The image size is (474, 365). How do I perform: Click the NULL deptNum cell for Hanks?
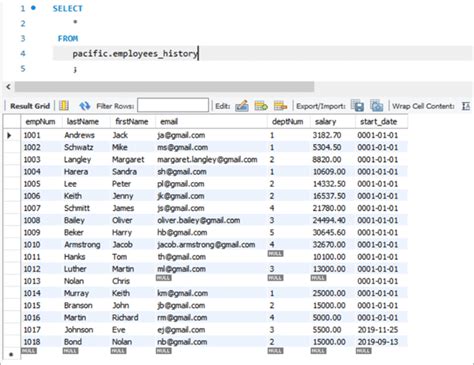click(275, 254)
